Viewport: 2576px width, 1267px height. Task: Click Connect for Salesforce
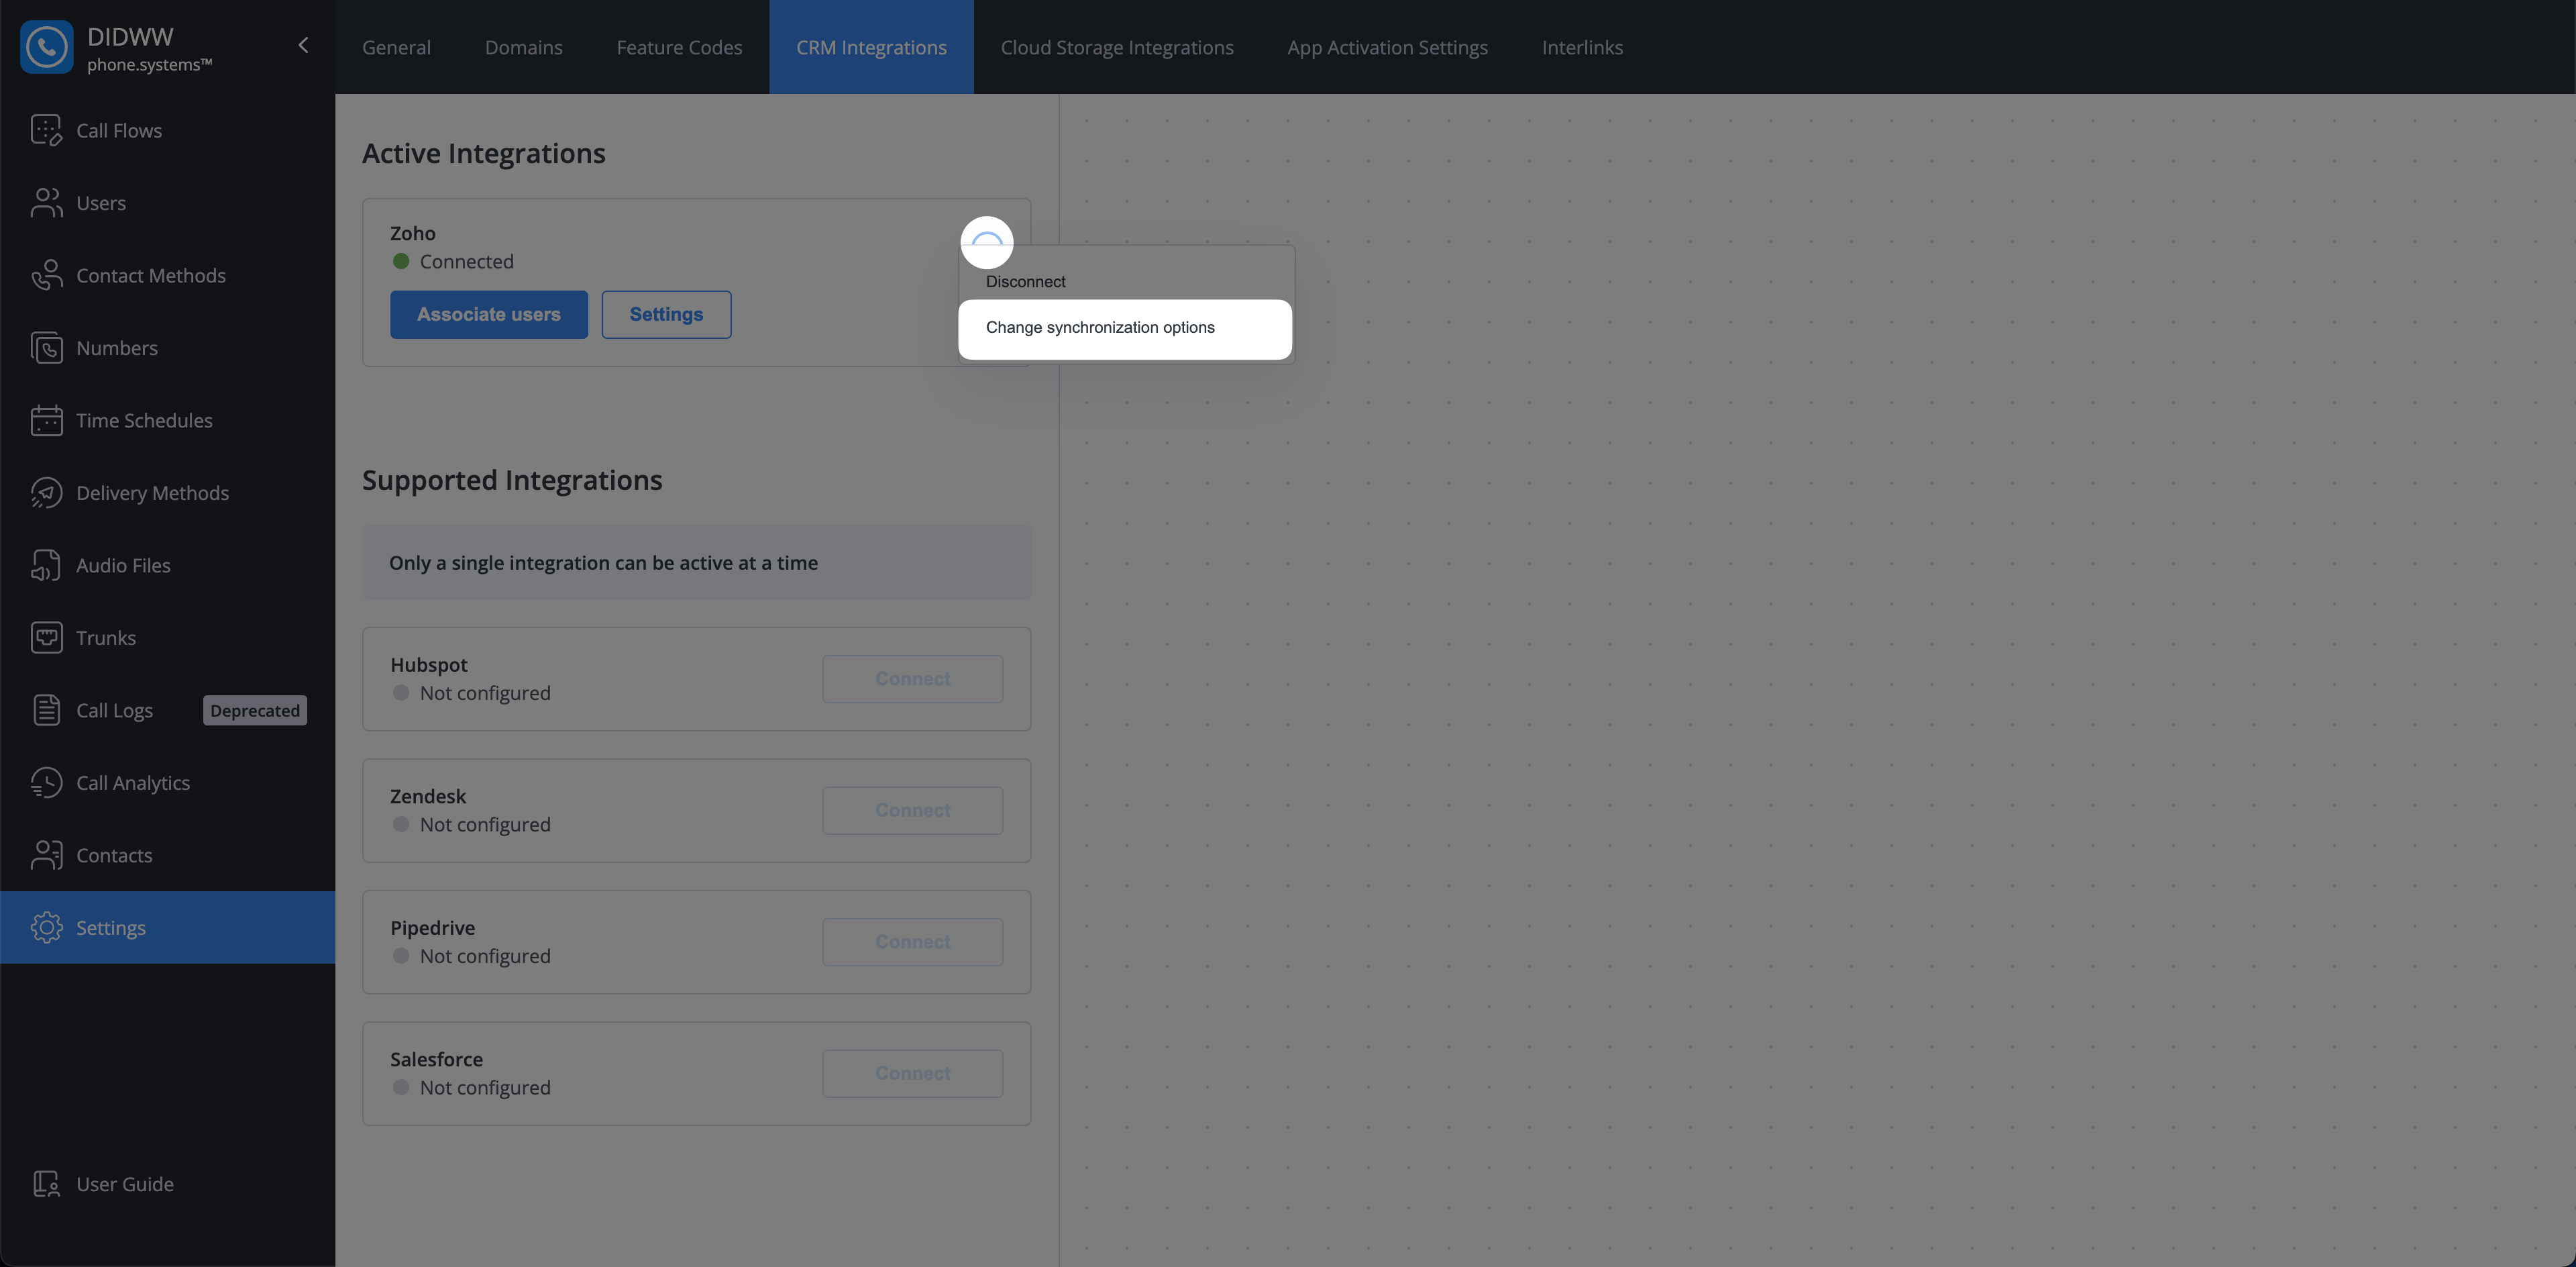coord(912,1073)
